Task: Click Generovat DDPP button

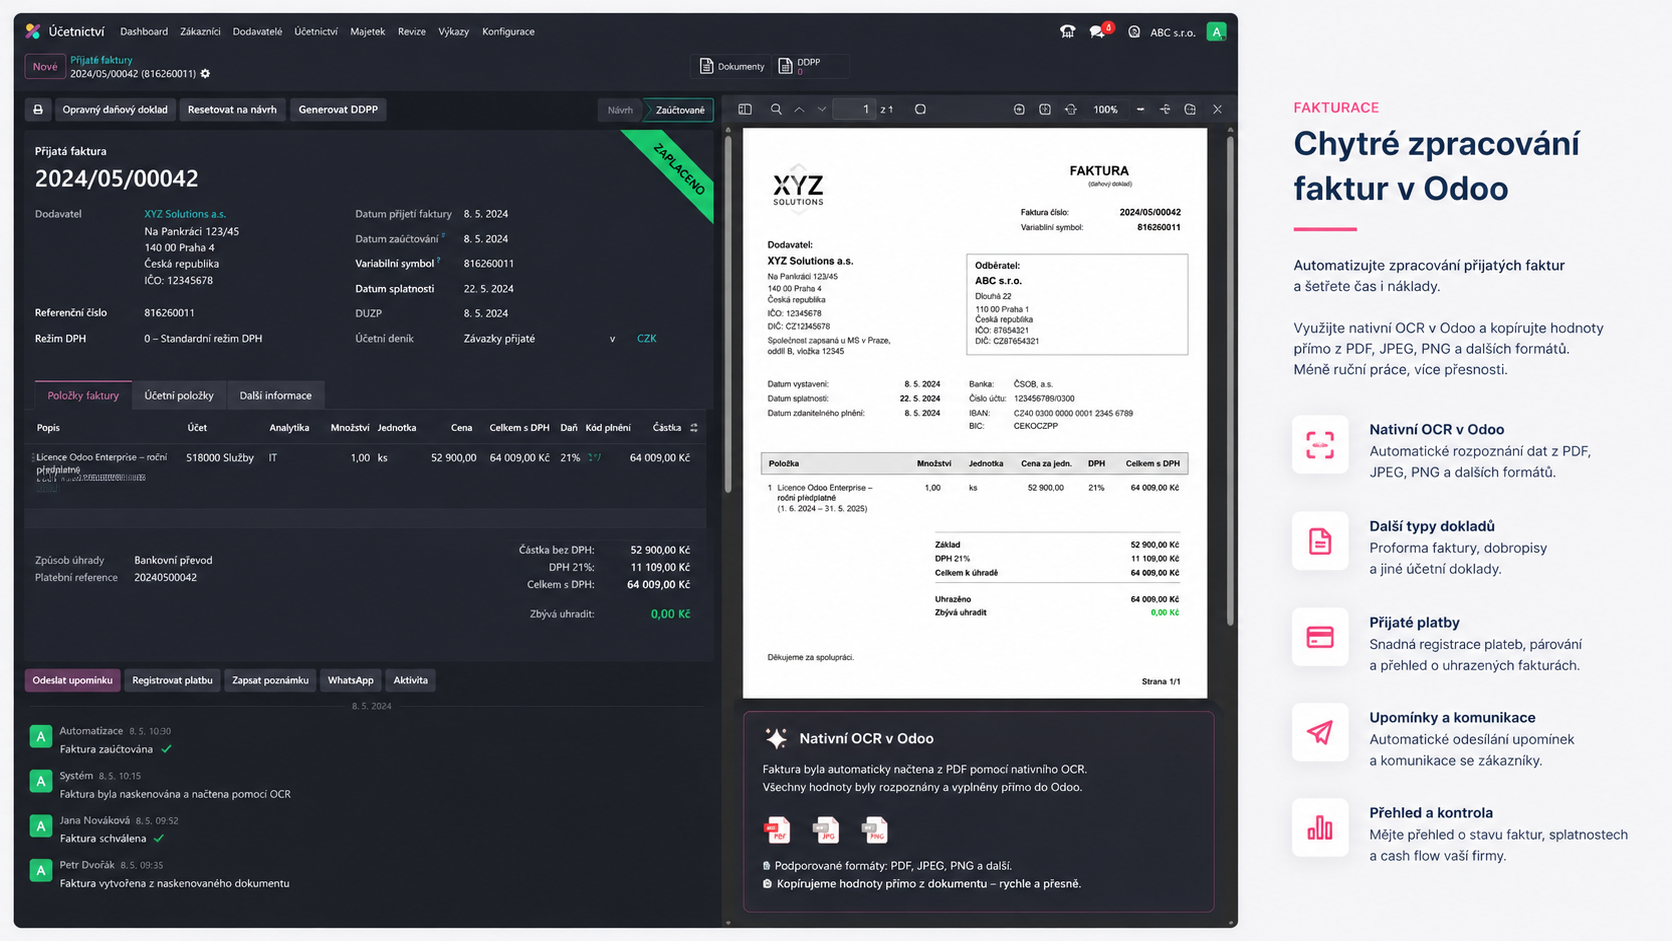Action: point(338,110)
